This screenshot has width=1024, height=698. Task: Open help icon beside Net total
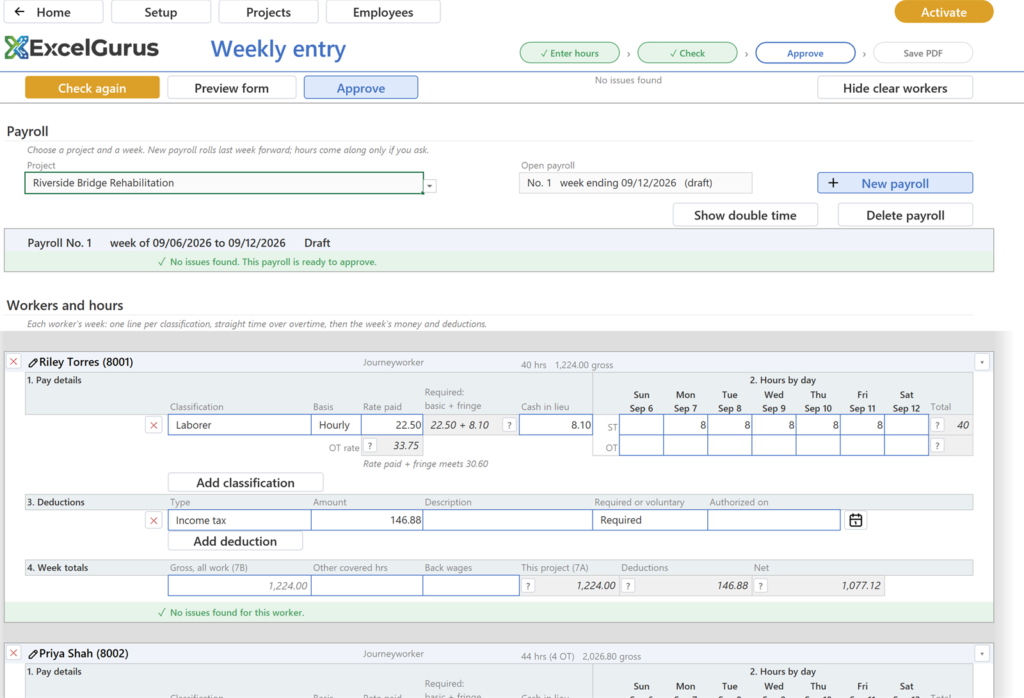click(x=760, y=586)
